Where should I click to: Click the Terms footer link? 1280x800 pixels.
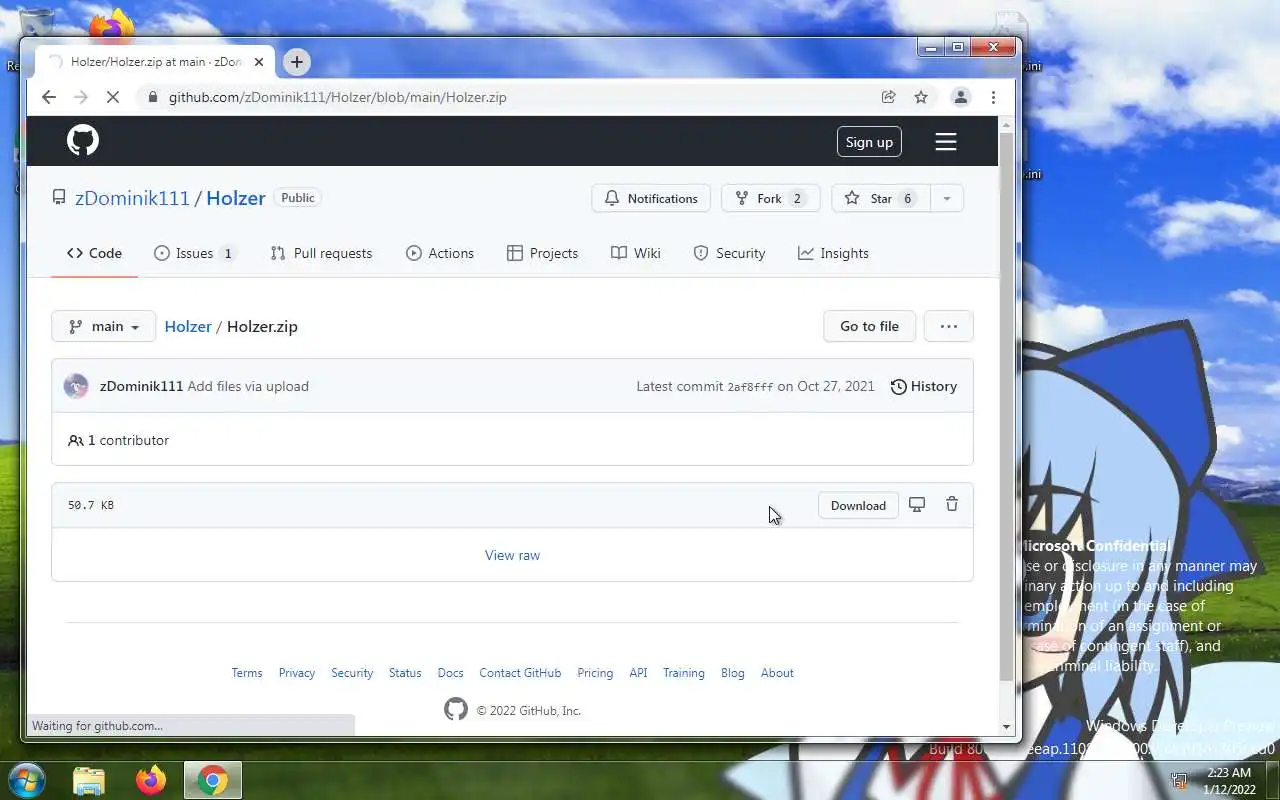click(x=247, y=673)
